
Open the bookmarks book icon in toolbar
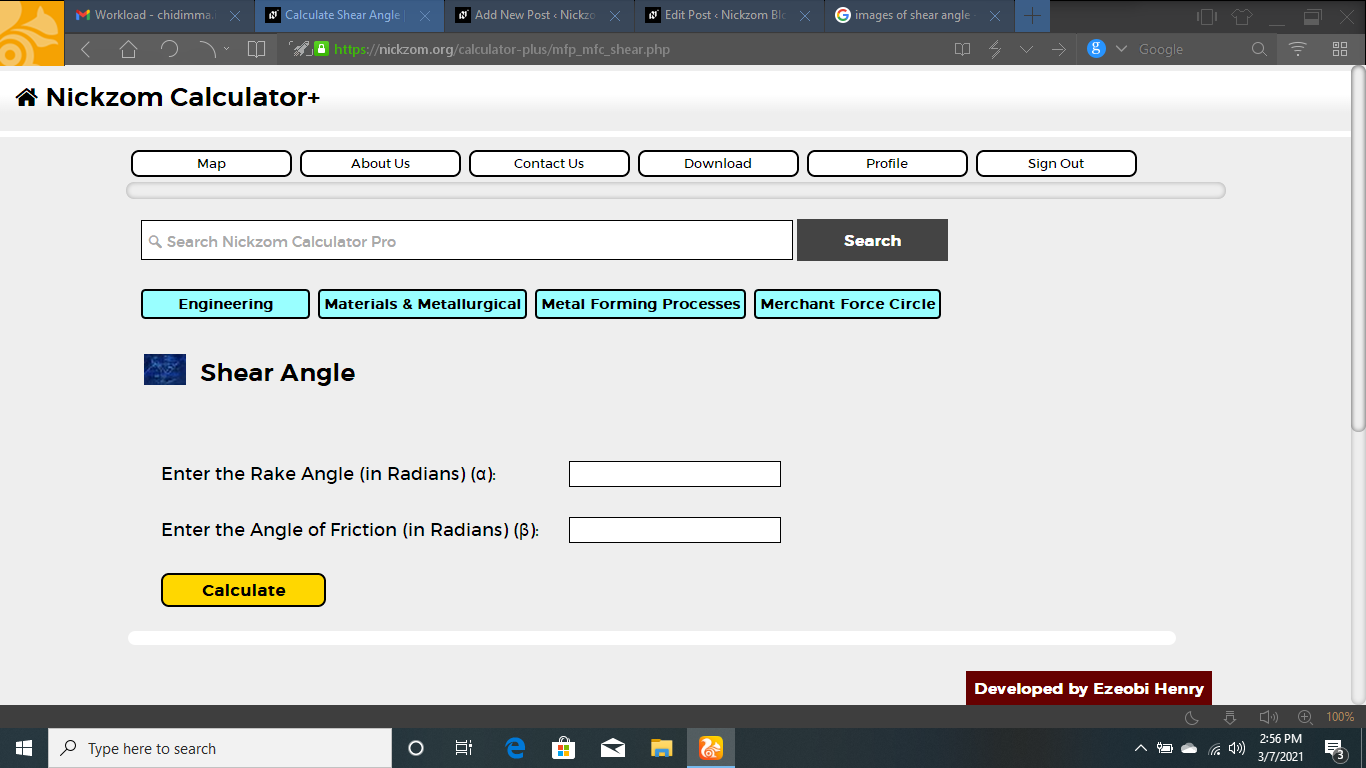[257, 49]
